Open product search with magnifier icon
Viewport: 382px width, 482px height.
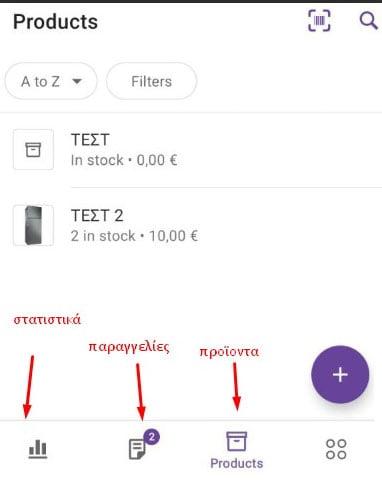click(x=368, y=21)
